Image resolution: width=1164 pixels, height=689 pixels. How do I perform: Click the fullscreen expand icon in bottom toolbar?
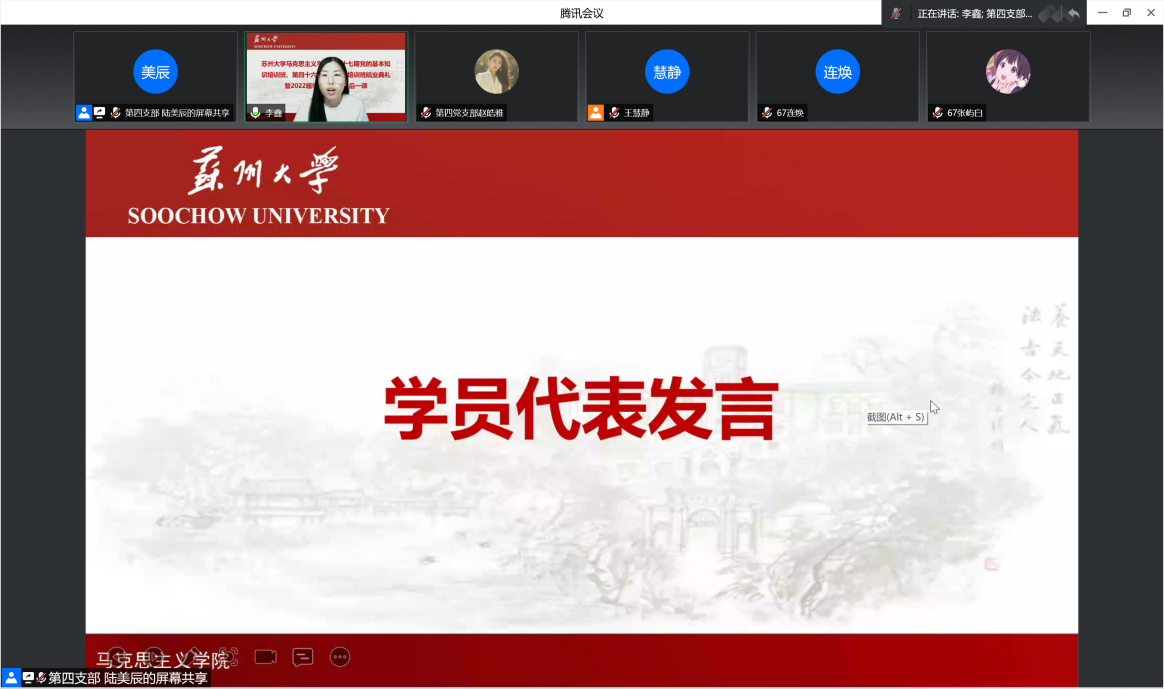pos(230,656)
